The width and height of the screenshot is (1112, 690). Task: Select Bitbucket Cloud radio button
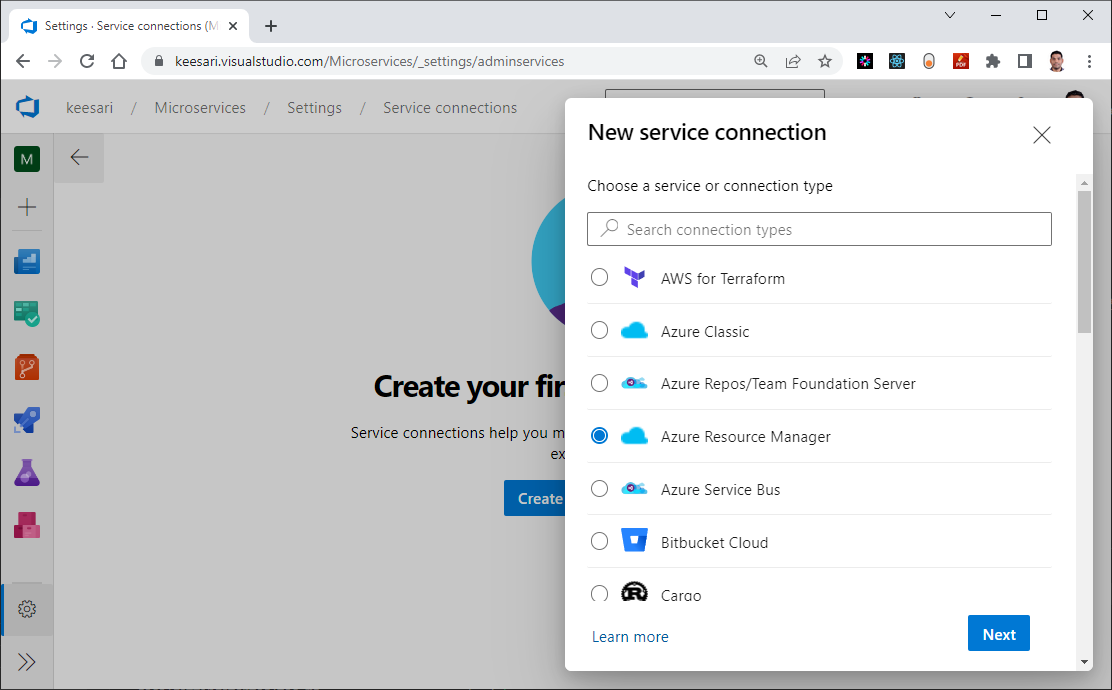click(x=599, y=541)
